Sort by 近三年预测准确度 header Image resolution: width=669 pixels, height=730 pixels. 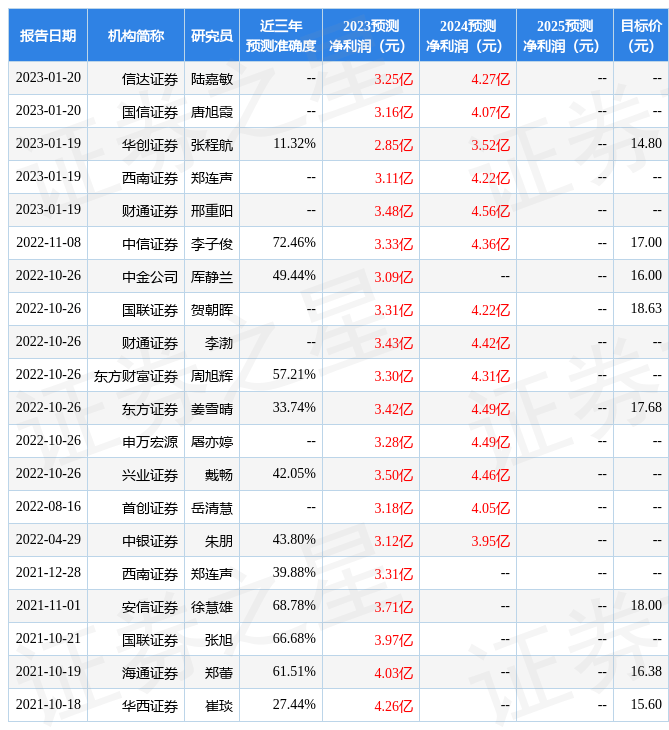(x=280, y=36)
